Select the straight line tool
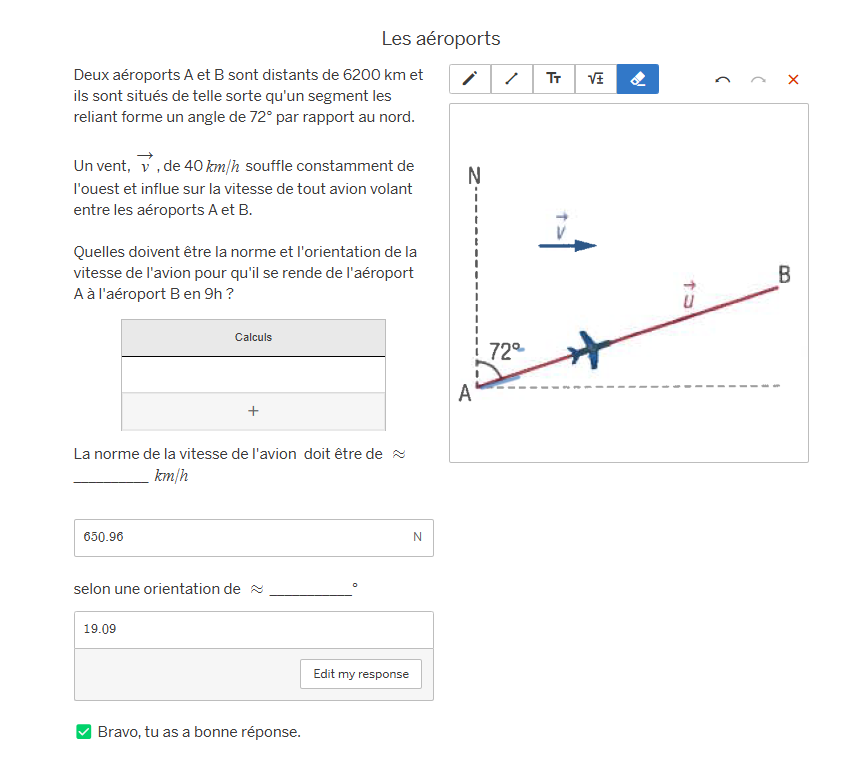This screenshot has width=853, height=772. click(512, 79)
